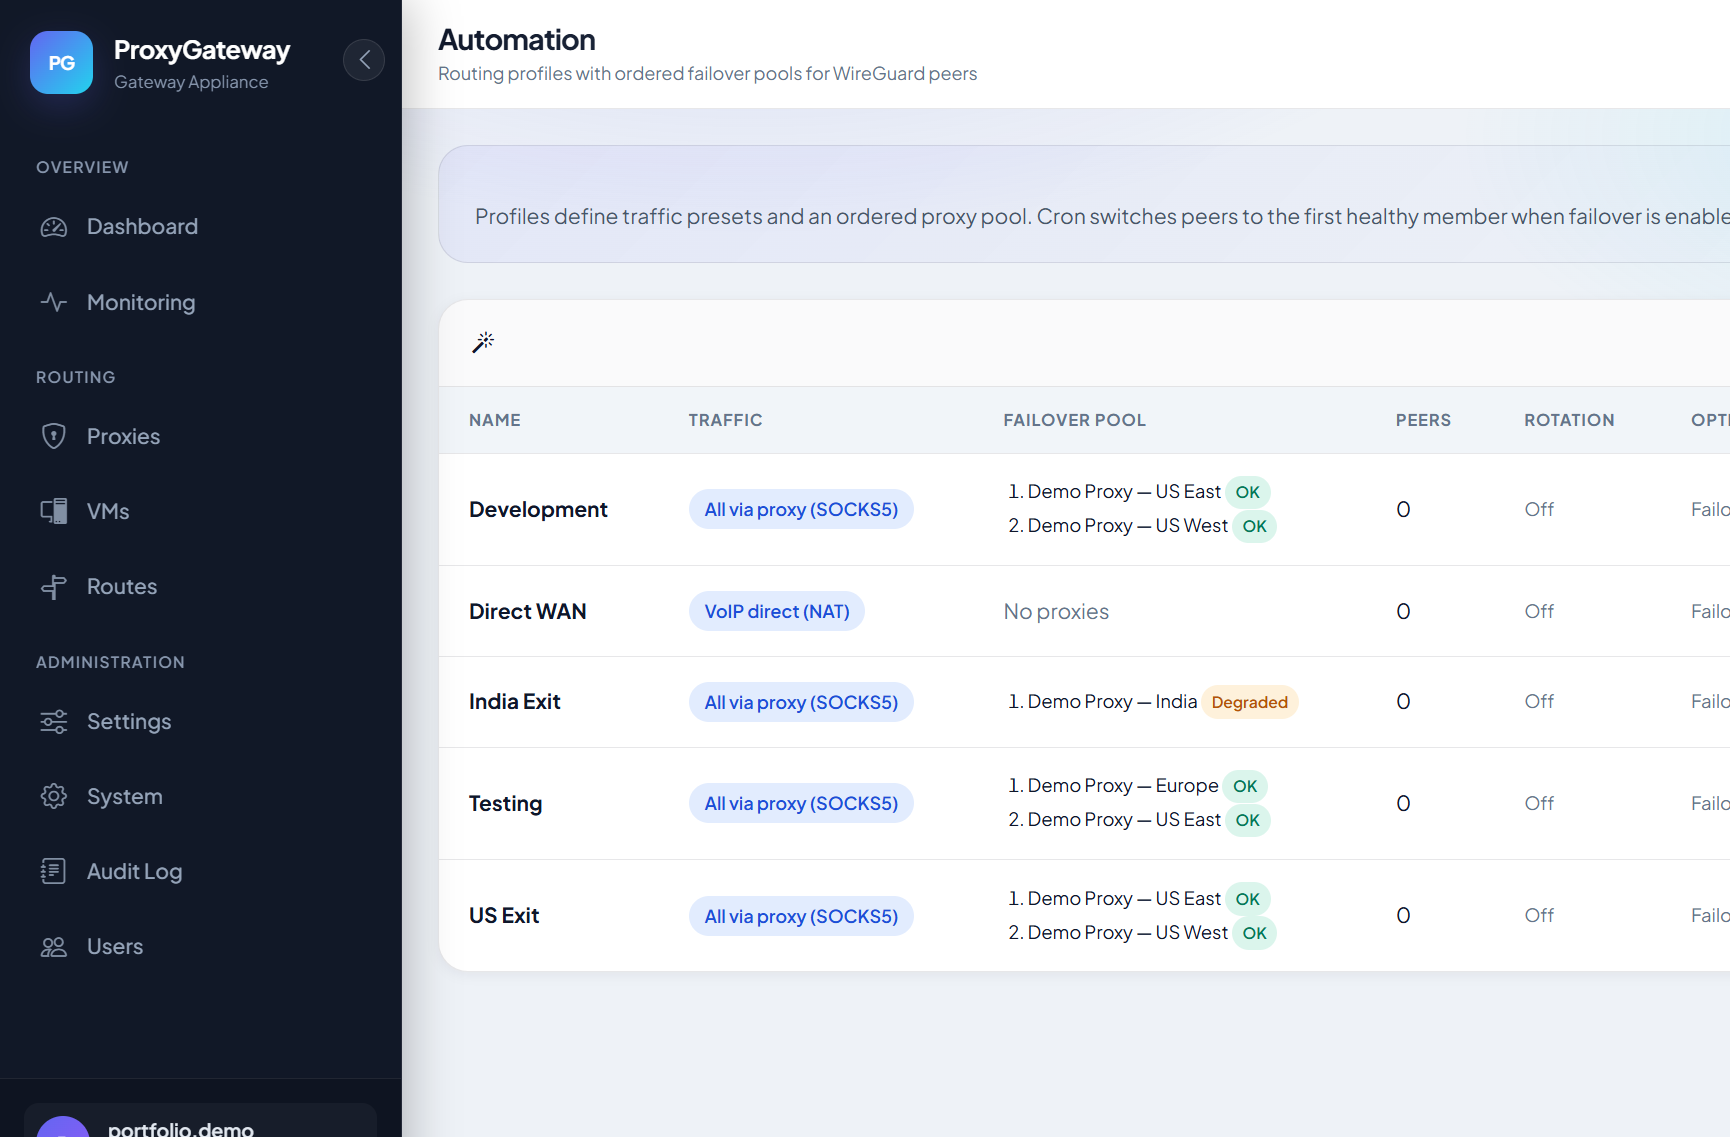Collapse the sidebar with the chevron button

[364, 60]
